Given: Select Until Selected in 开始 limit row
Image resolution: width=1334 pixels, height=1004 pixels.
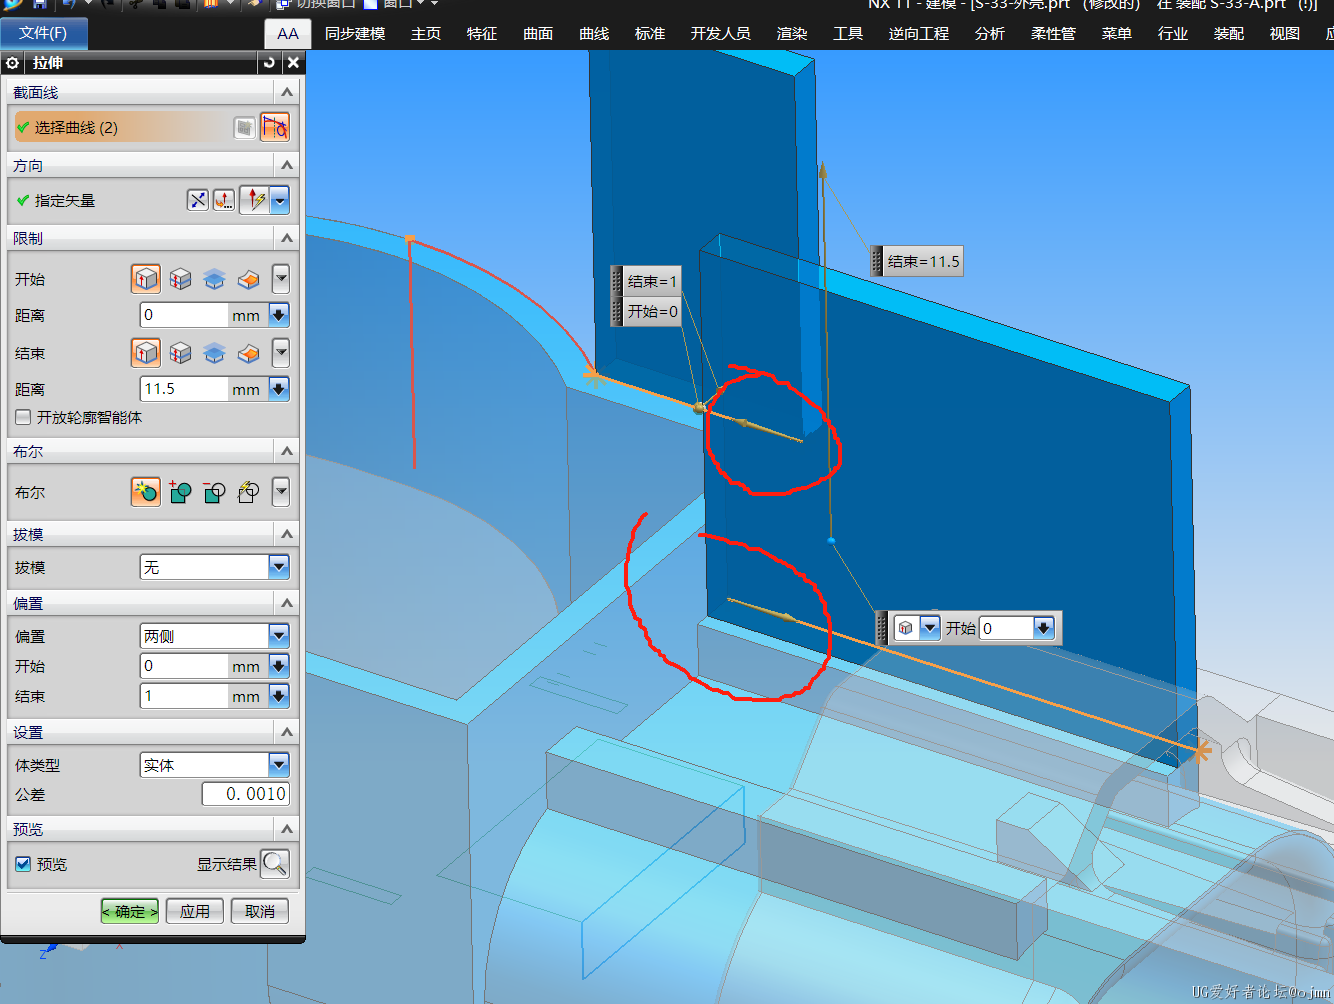Looking at the screenshot, I should tap(248, 279).
